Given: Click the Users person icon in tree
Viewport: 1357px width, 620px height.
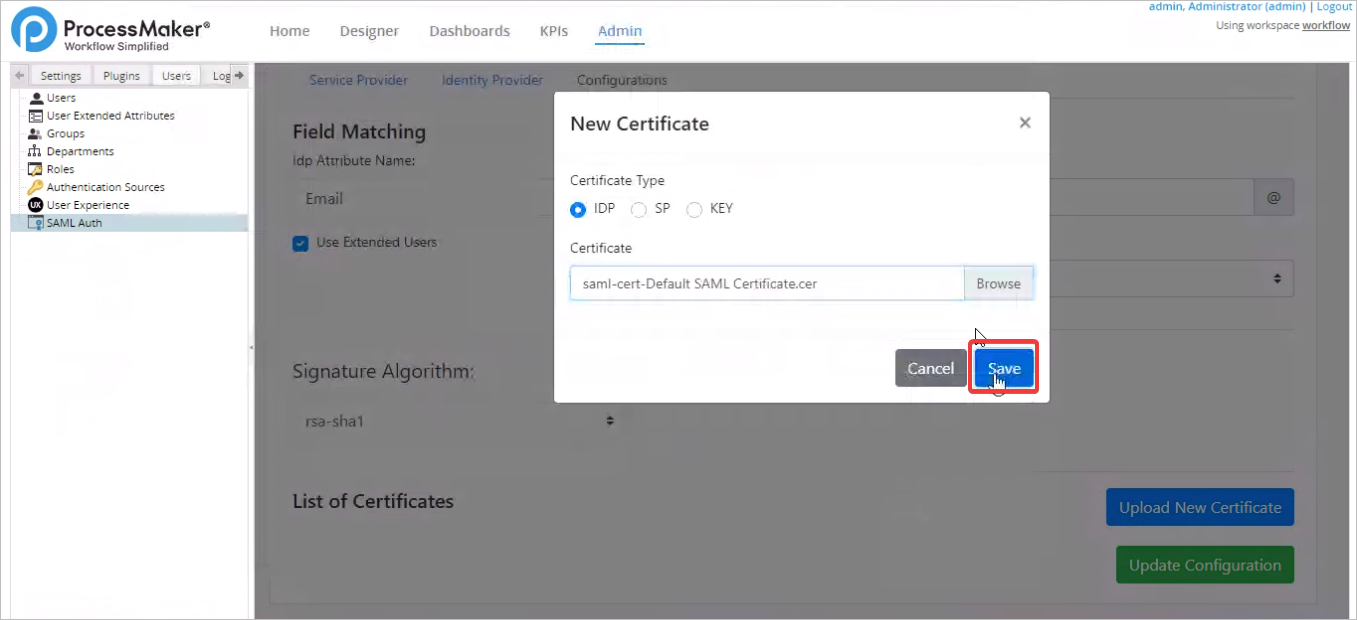Looking at the screenshot, I should click(36, 98).
